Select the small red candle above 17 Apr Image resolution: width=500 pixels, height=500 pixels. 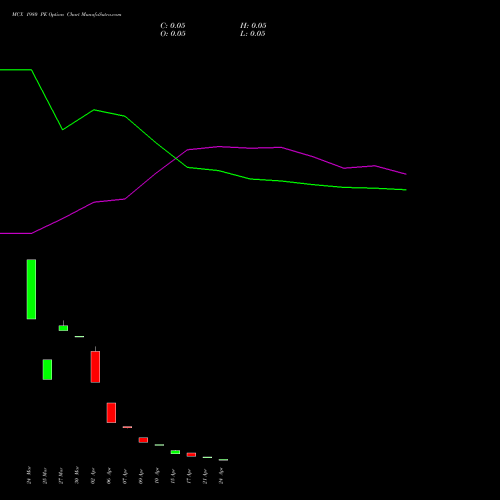[x=191, y=455]
